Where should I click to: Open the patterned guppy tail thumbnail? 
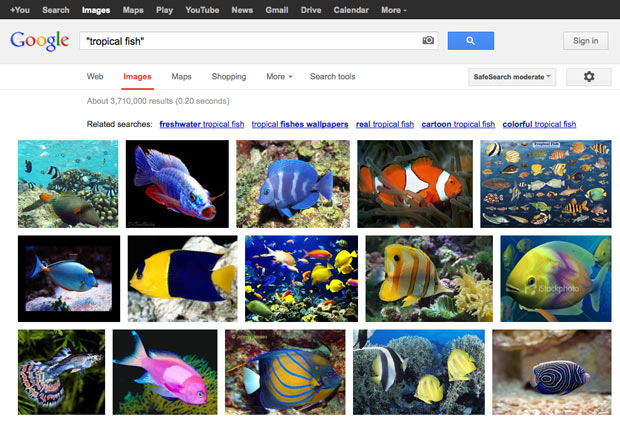[62, 372]
